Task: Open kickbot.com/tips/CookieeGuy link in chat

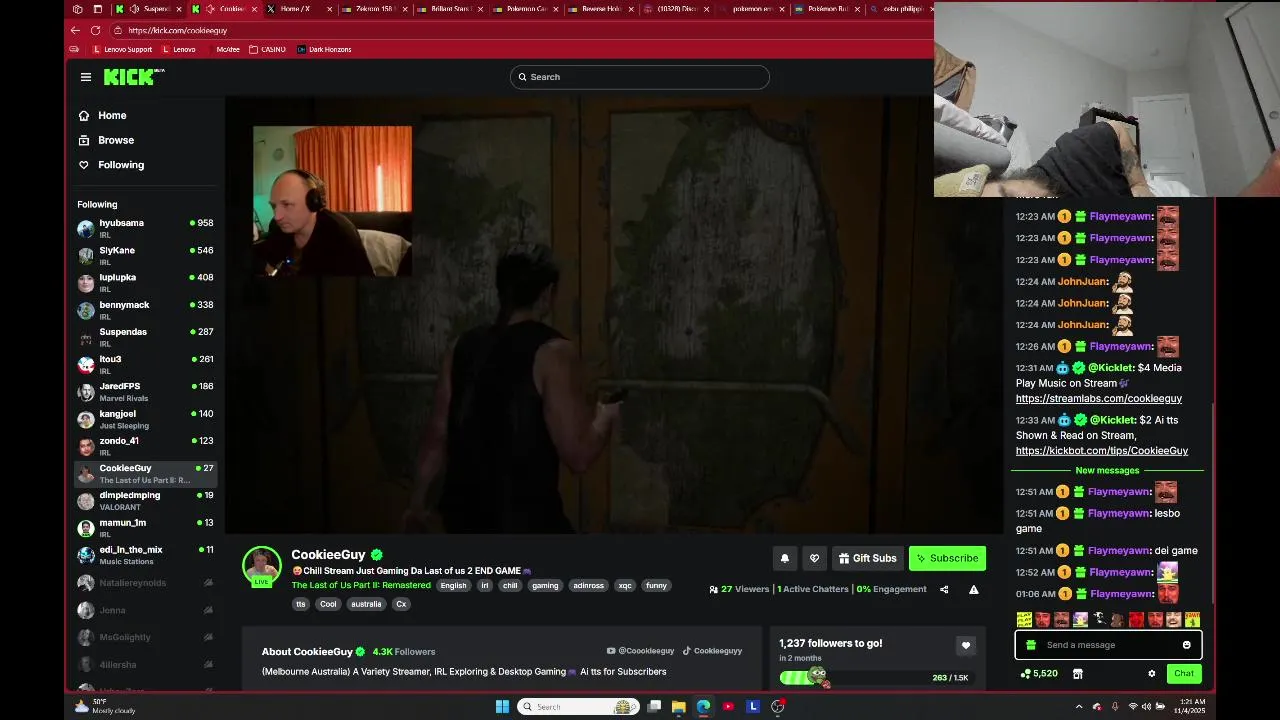Action: tap(1102, 451)
